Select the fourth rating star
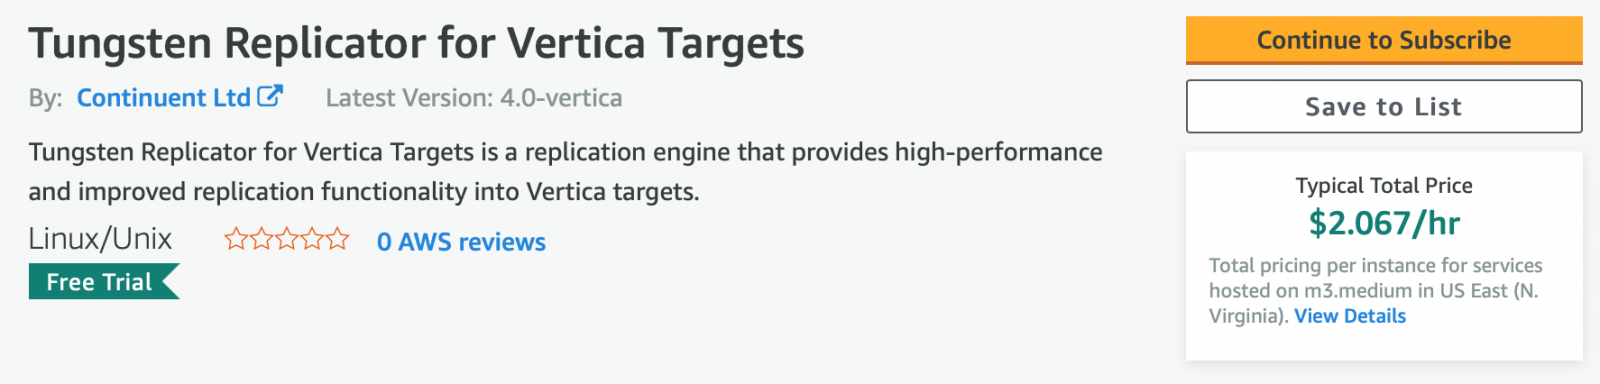The height and width of the screenshot is (384, 1600). (312, 239)
